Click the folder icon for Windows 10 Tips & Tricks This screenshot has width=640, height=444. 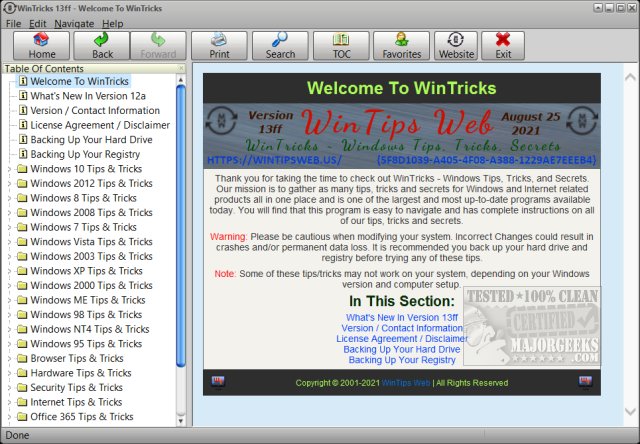(22, 169)
